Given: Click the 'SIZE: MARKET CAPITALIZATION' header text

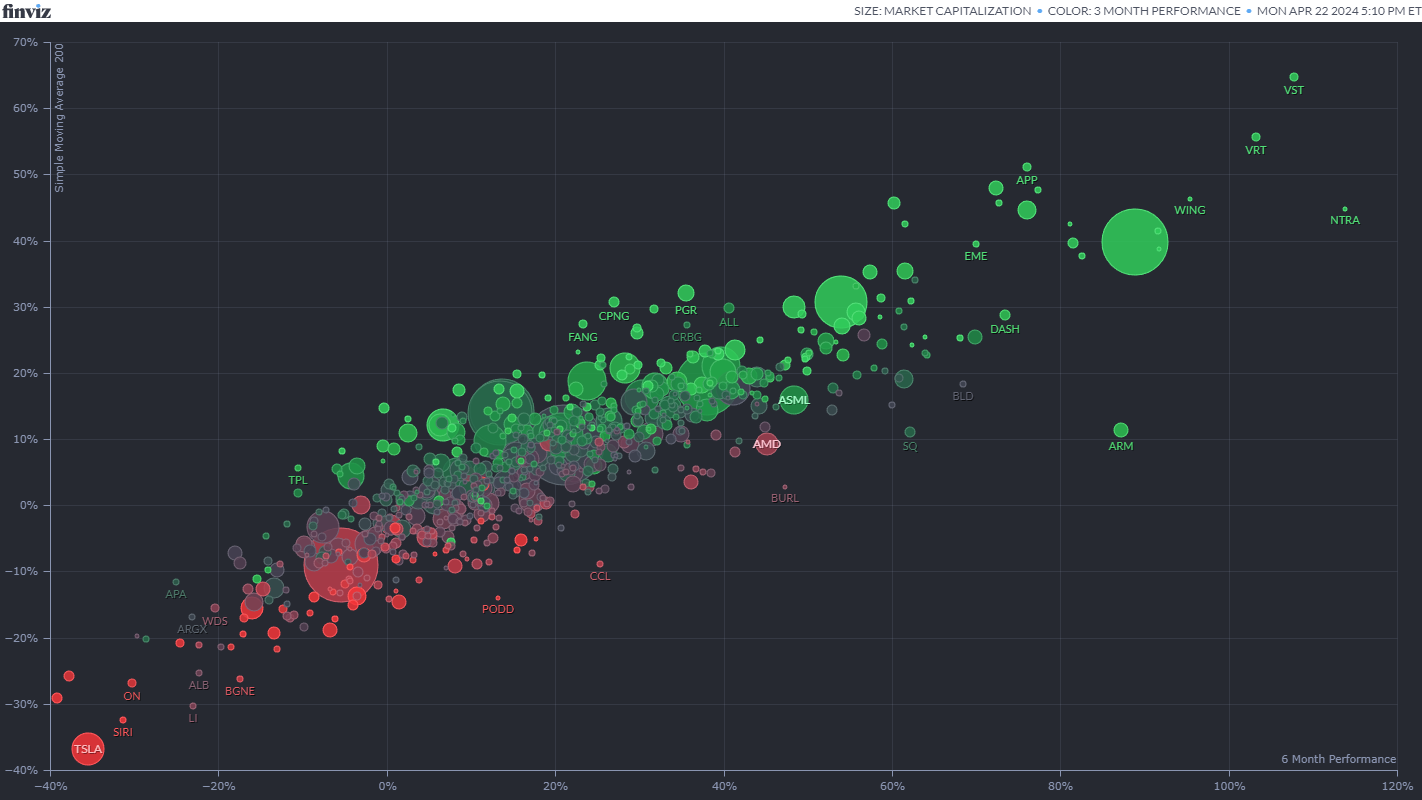Looking at the screenshot, I should pyautogui.click(x=943, y=11).
